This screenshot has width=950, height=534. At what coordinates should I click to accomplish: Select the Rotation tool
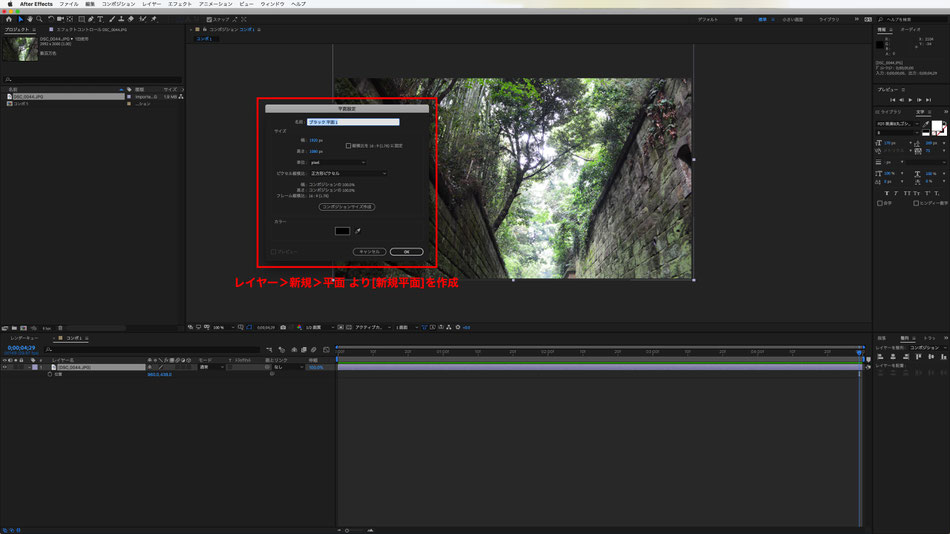pos(51,19)
